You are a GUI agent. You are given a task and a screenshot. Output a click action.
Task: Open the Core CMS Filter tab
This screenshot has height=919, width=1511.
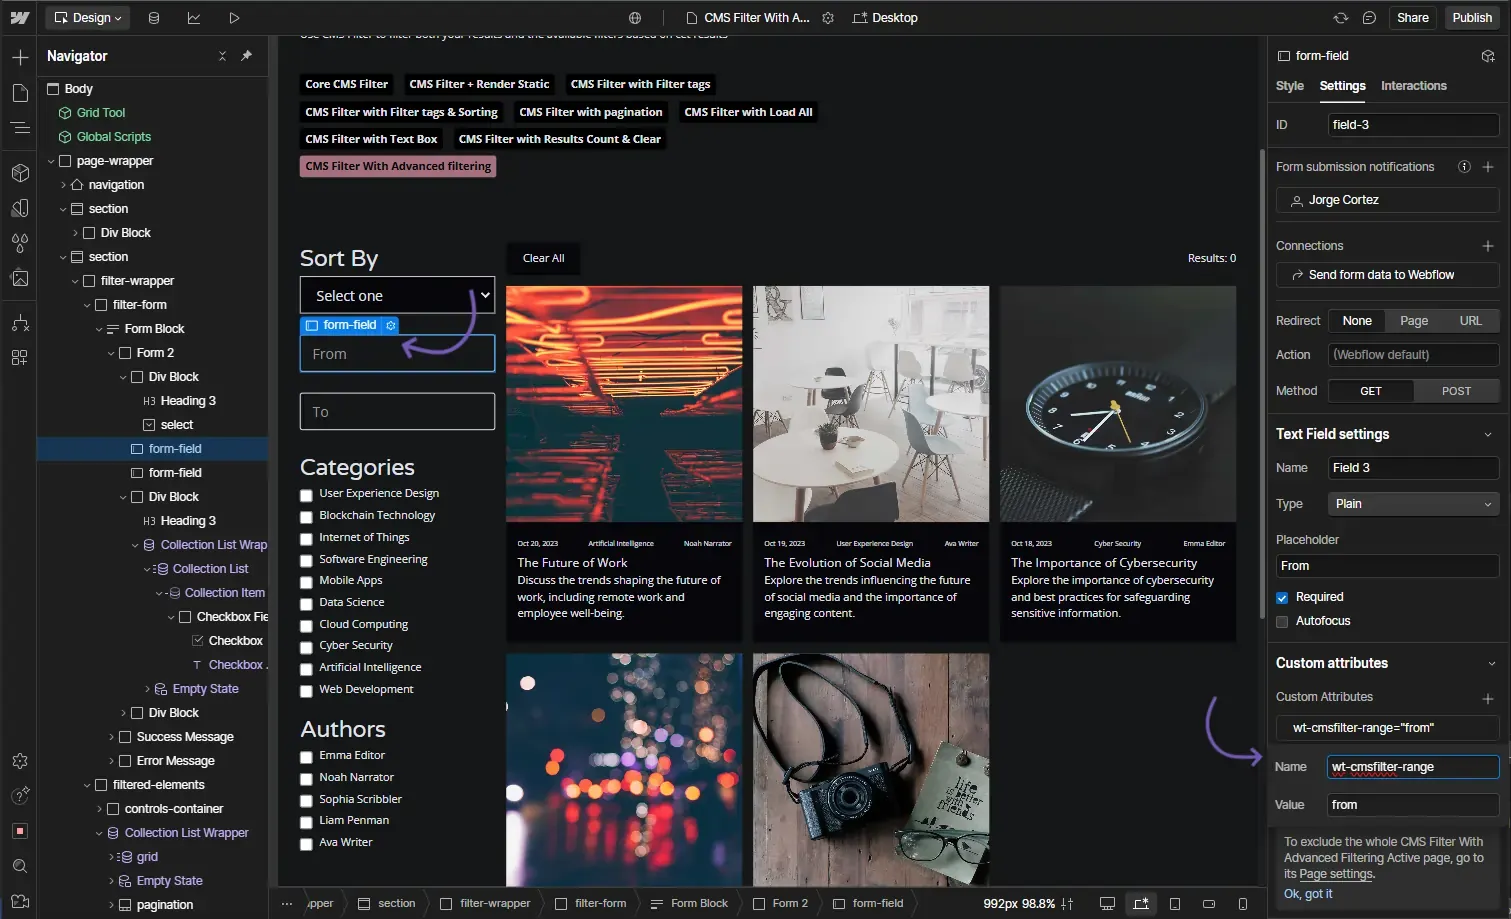click(x=347, y=84)
